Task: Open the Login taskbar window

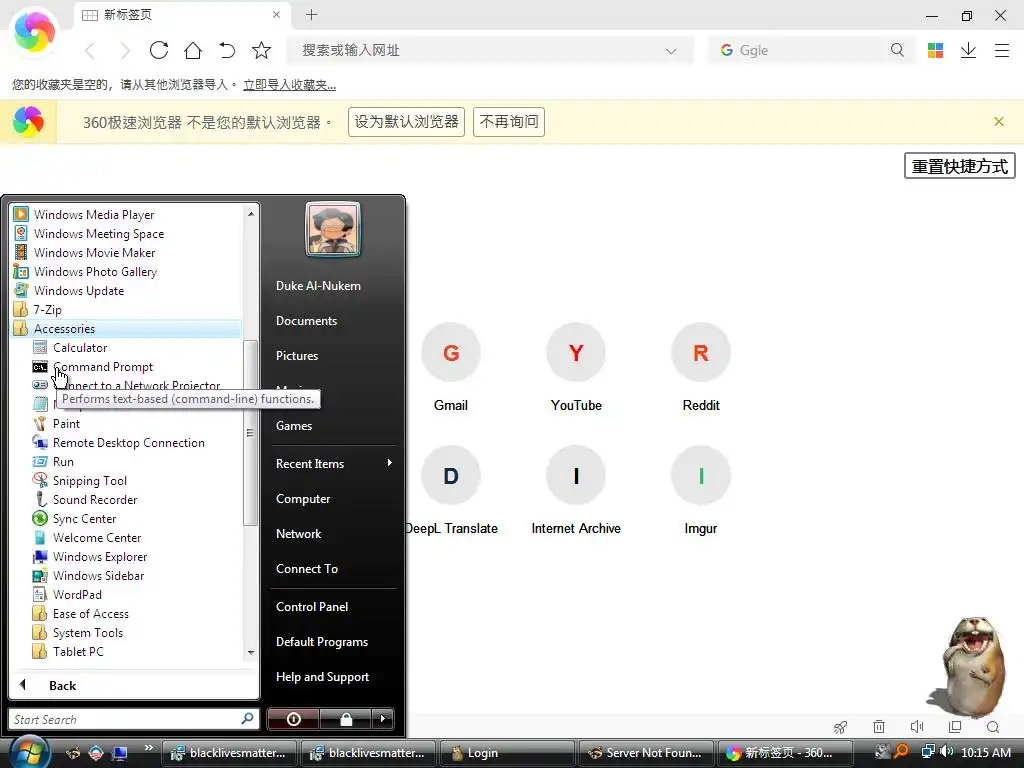Action: click(x=507, y=753)
